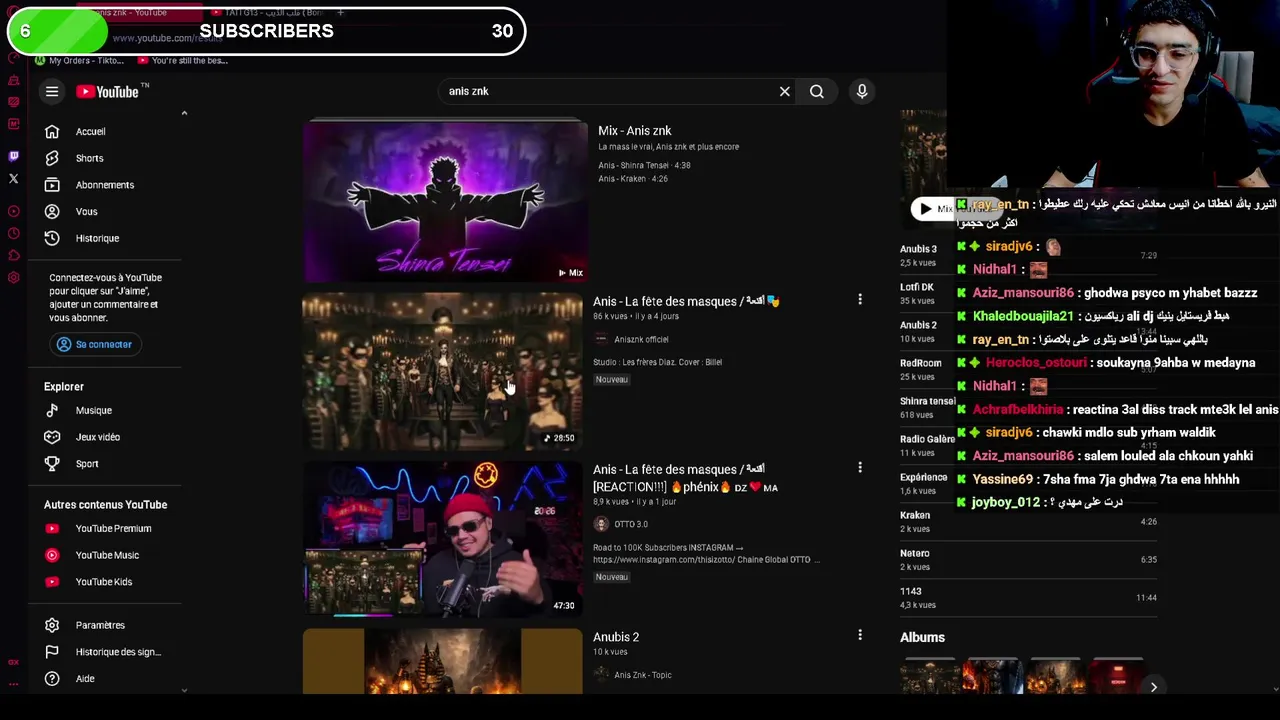Click the Shorts icon in sidebar
The height and width of the screenshot is (720, 1280).
point(52,158)
